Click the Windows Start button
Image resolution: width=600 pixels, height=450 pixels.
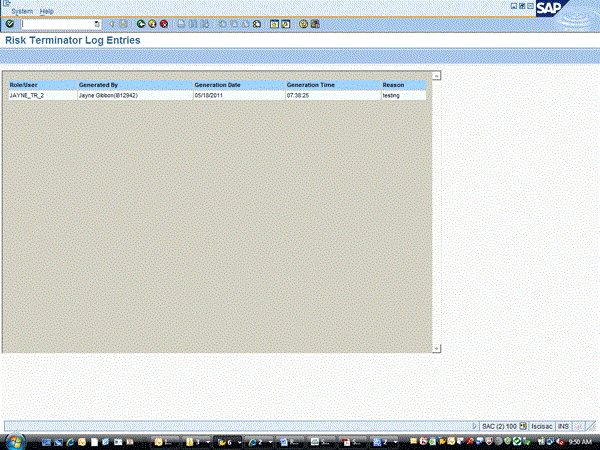(14, 440)
